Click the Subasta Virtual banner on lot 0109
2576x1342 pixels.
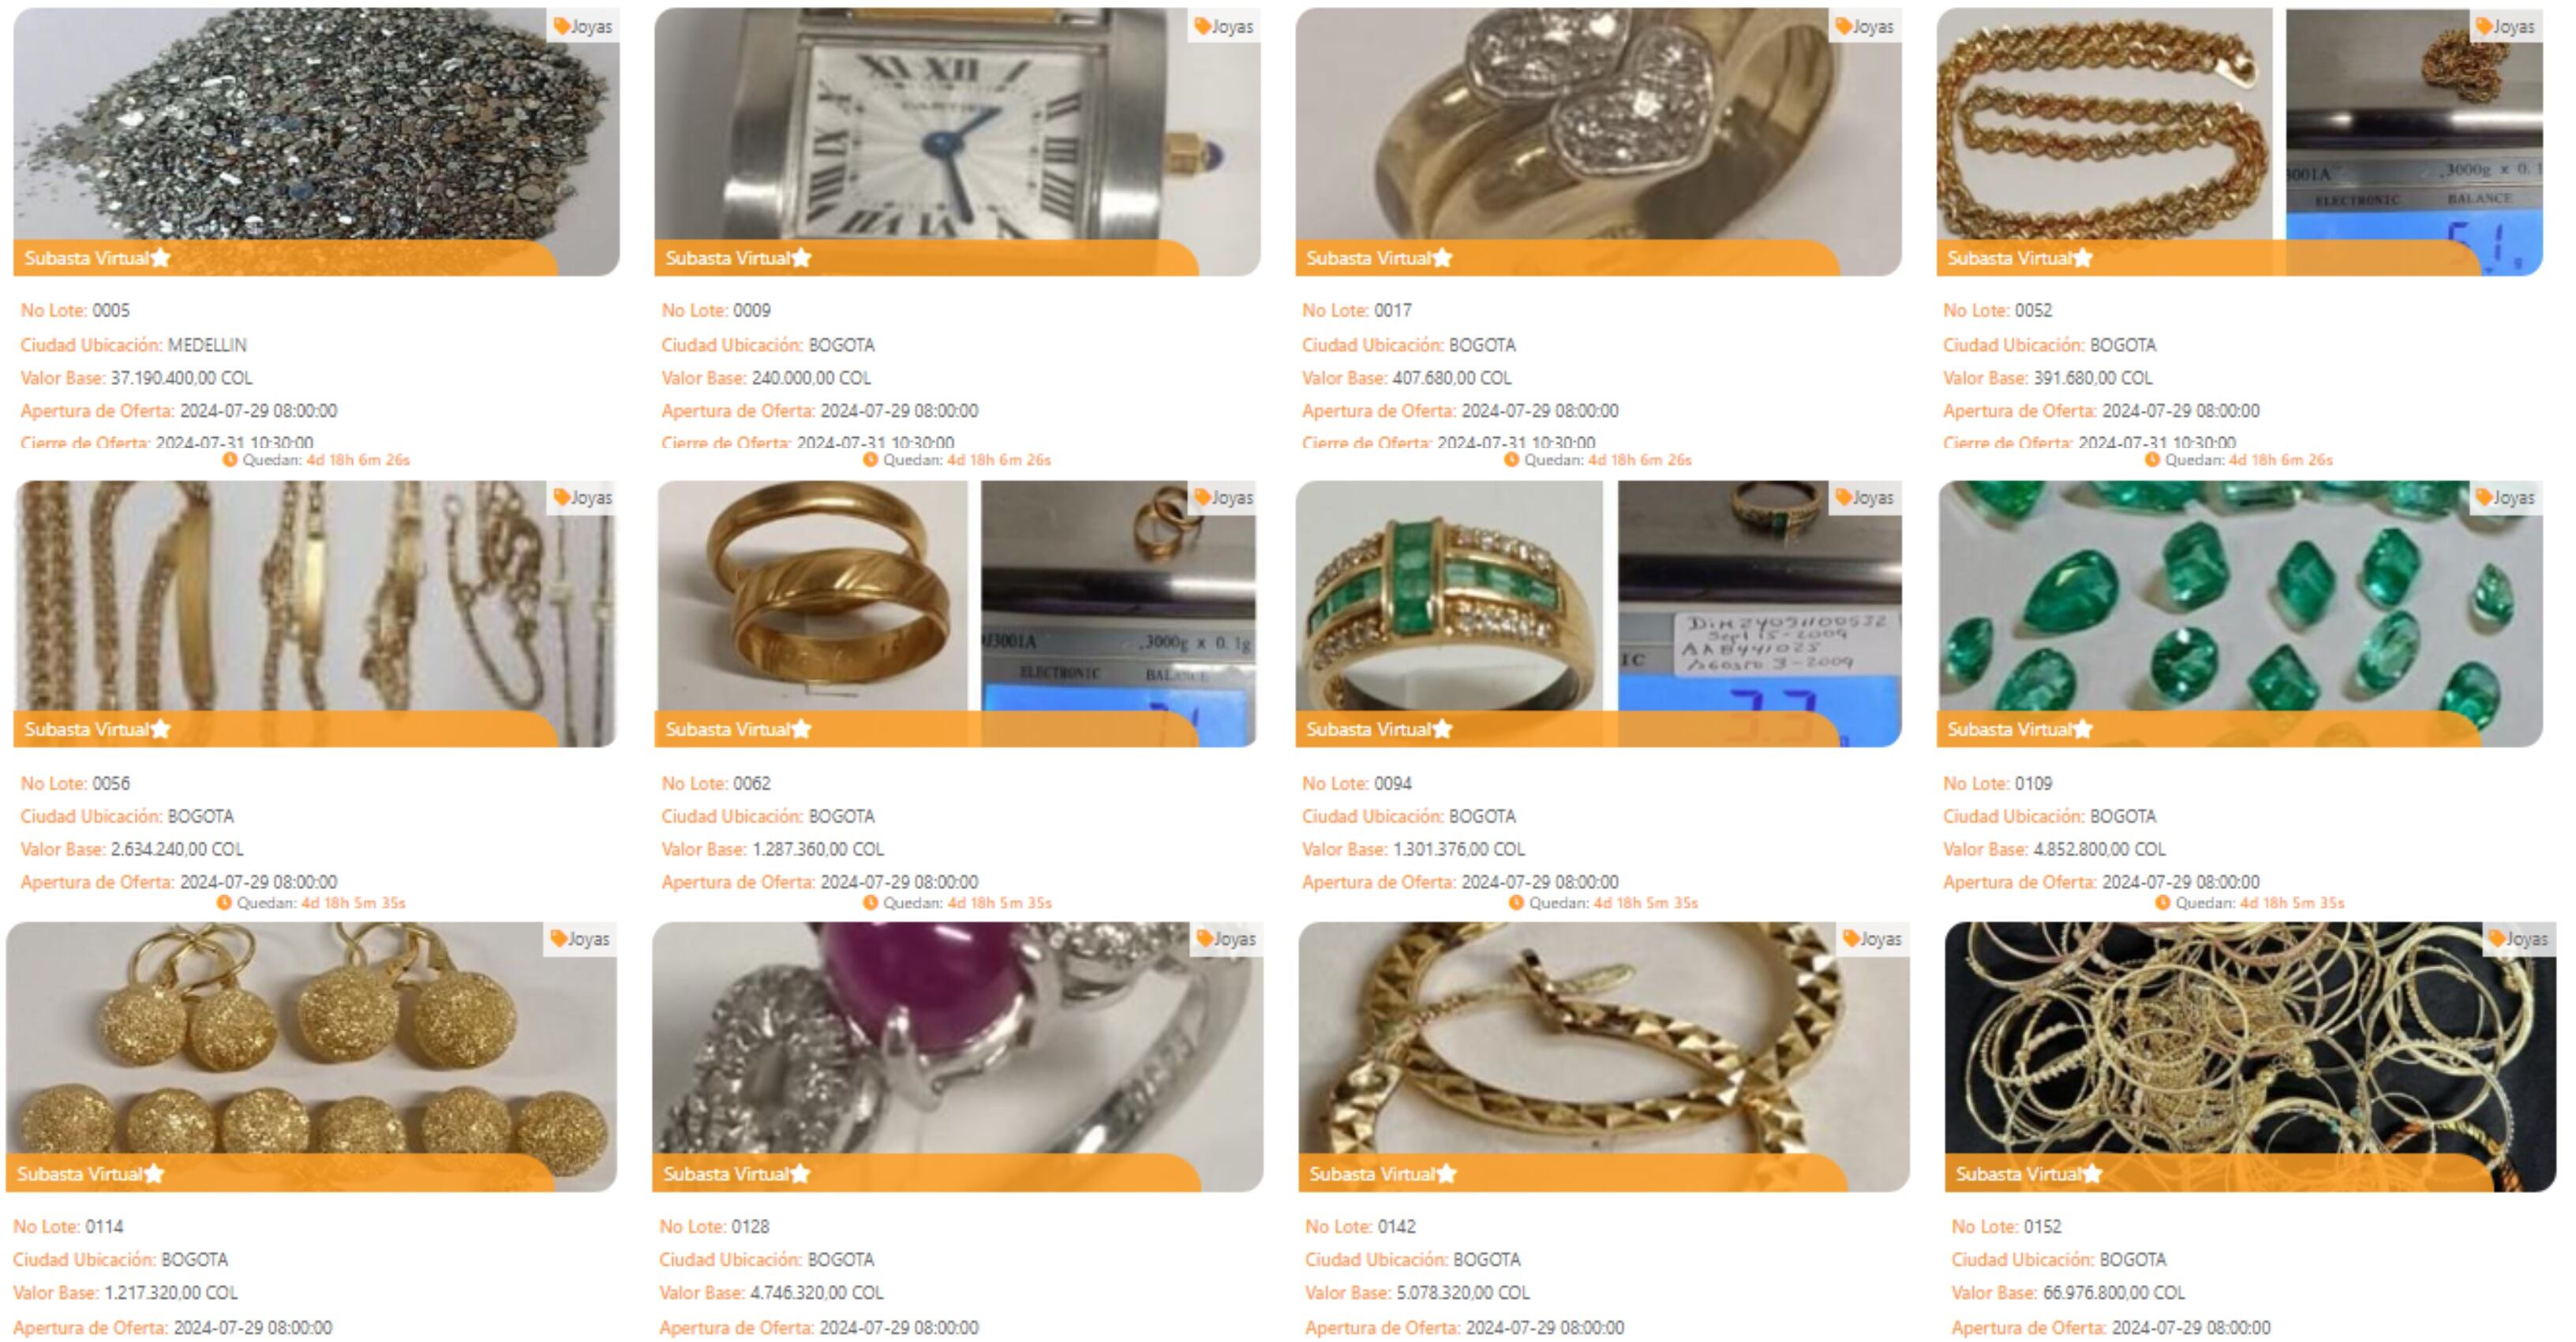click(x=2208, y=729)
